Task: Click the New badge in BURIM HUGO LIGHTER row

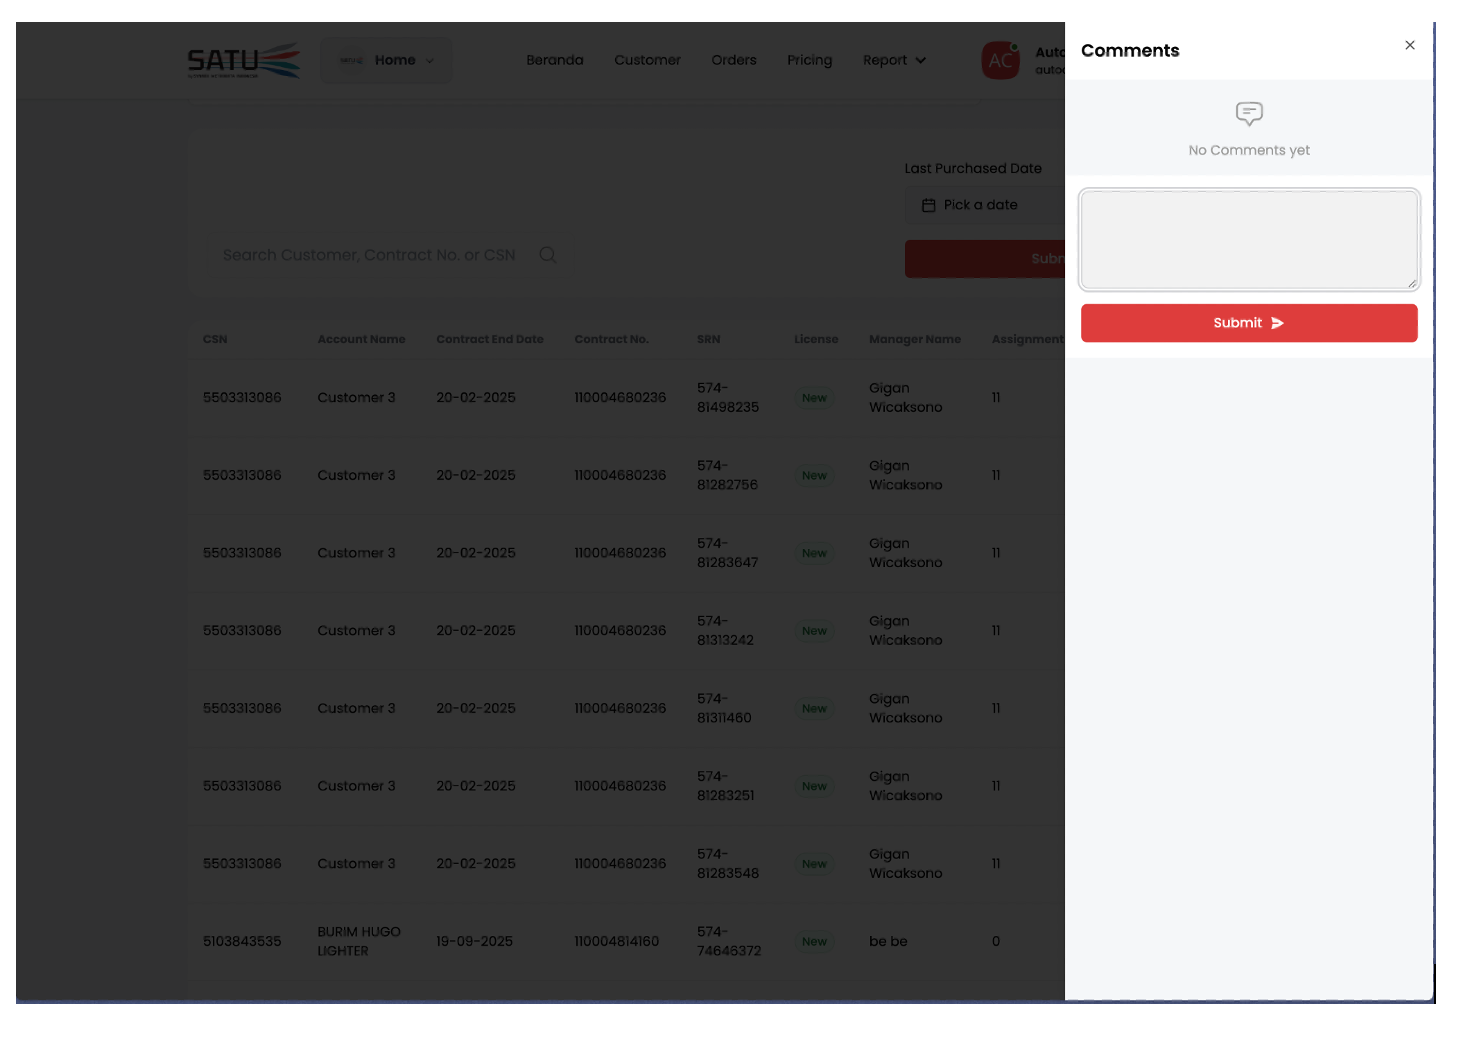Action: click(x=814, y=942)
